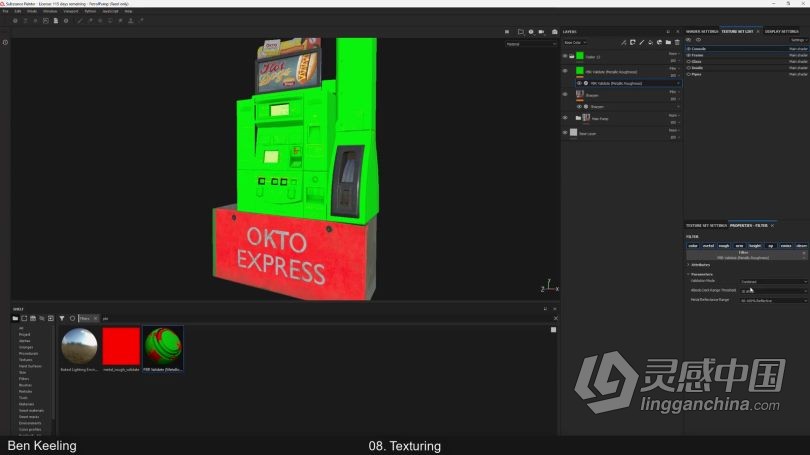Open the Window menu
Viewport: 810px width, 455px height.
click(50, 11)
